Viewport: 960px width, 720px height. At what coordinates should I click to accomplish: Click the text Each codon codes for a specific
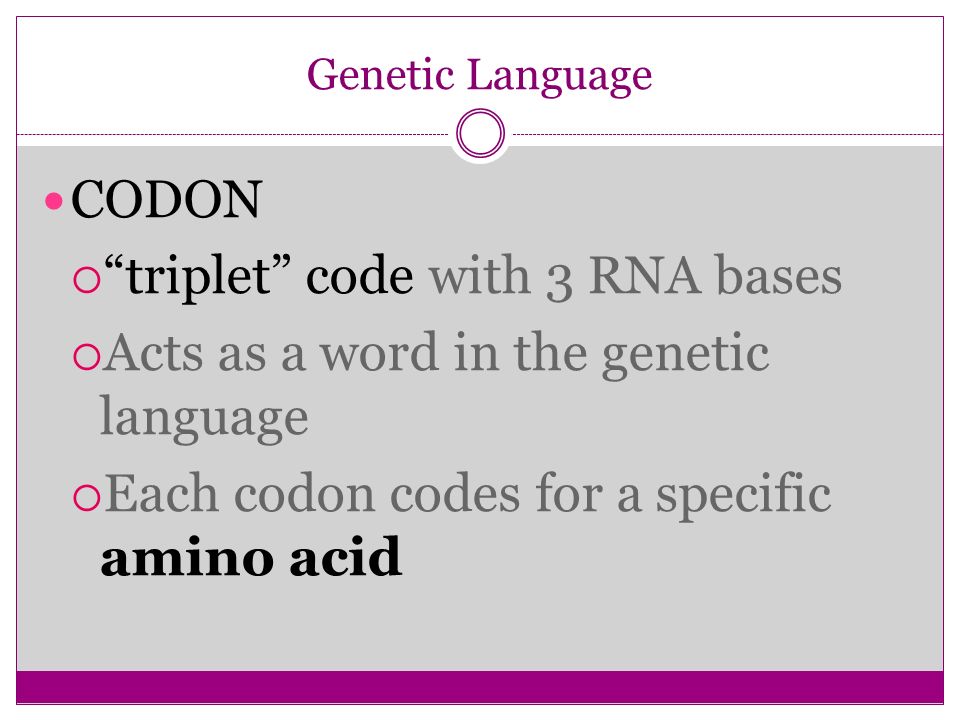(x=468, y=495)
